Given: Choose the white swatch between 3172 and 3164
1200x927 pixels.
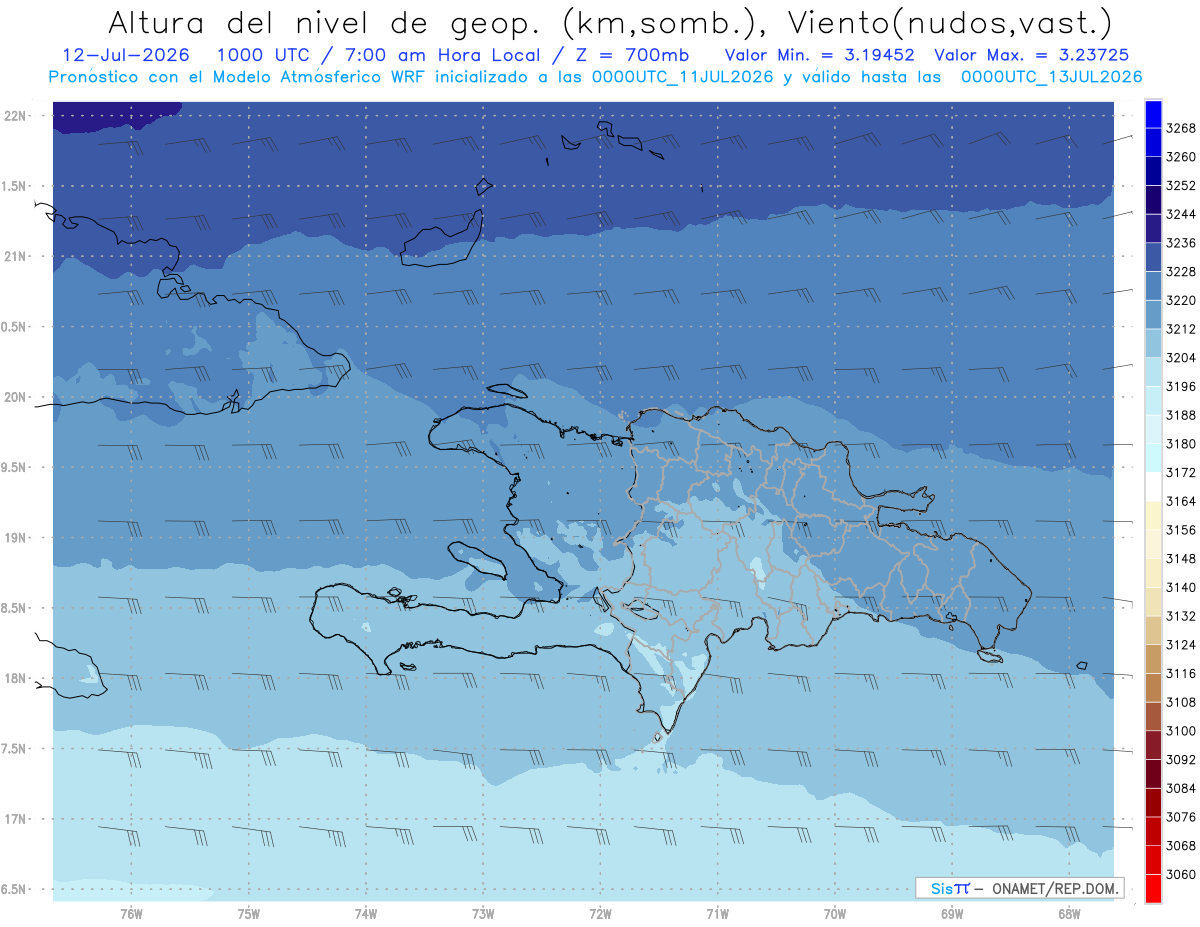Looking at the screenshot, I should 1153,486.
